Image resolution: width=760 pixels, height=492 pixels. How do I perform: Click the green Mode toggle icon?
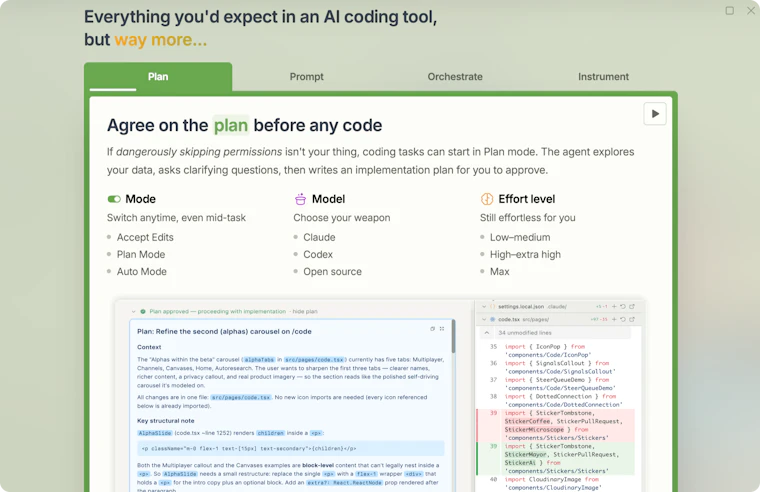114,199
